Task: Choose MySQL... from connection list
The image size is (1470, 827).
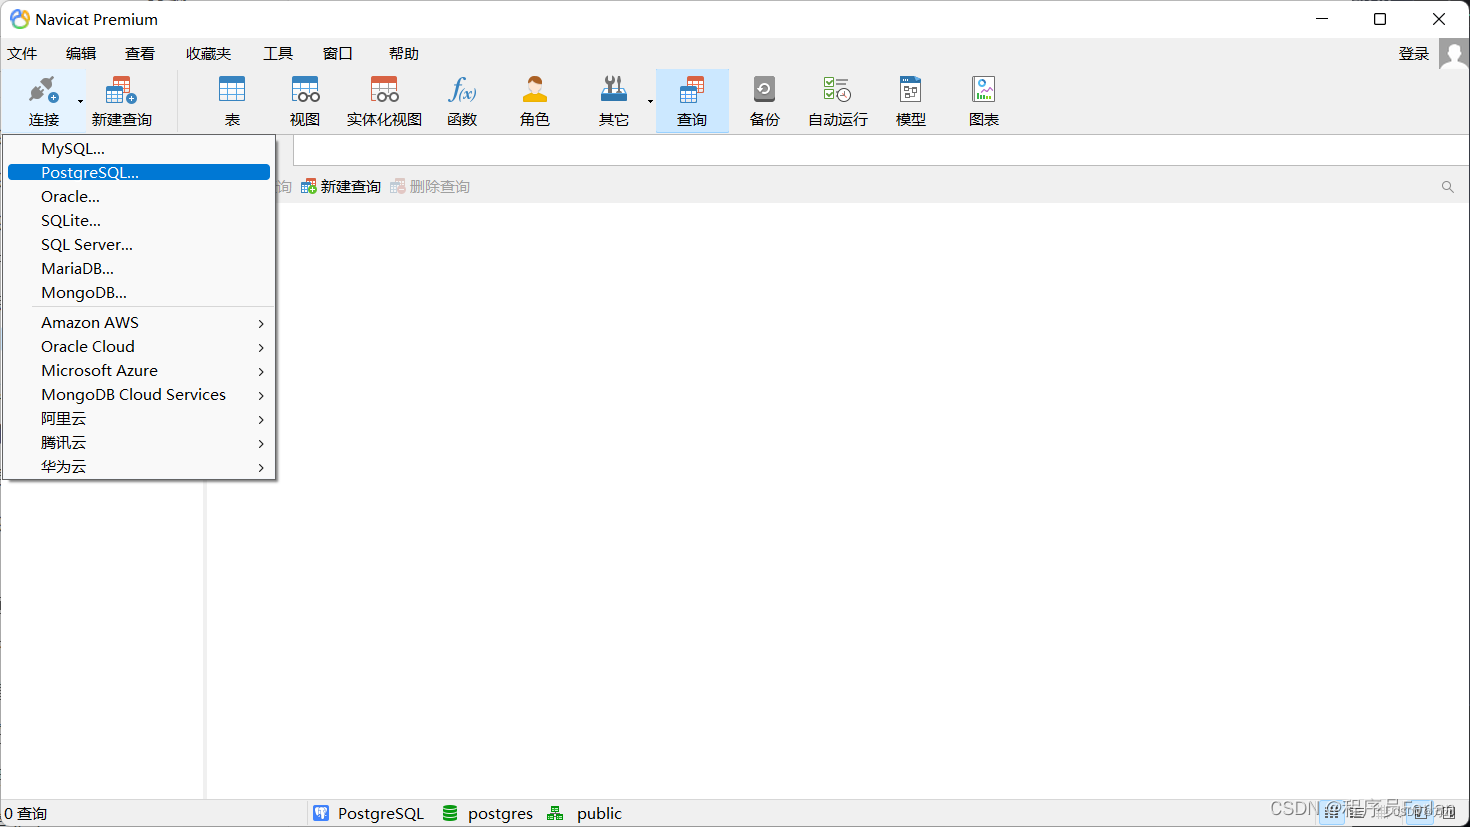Action: point(139,148)
